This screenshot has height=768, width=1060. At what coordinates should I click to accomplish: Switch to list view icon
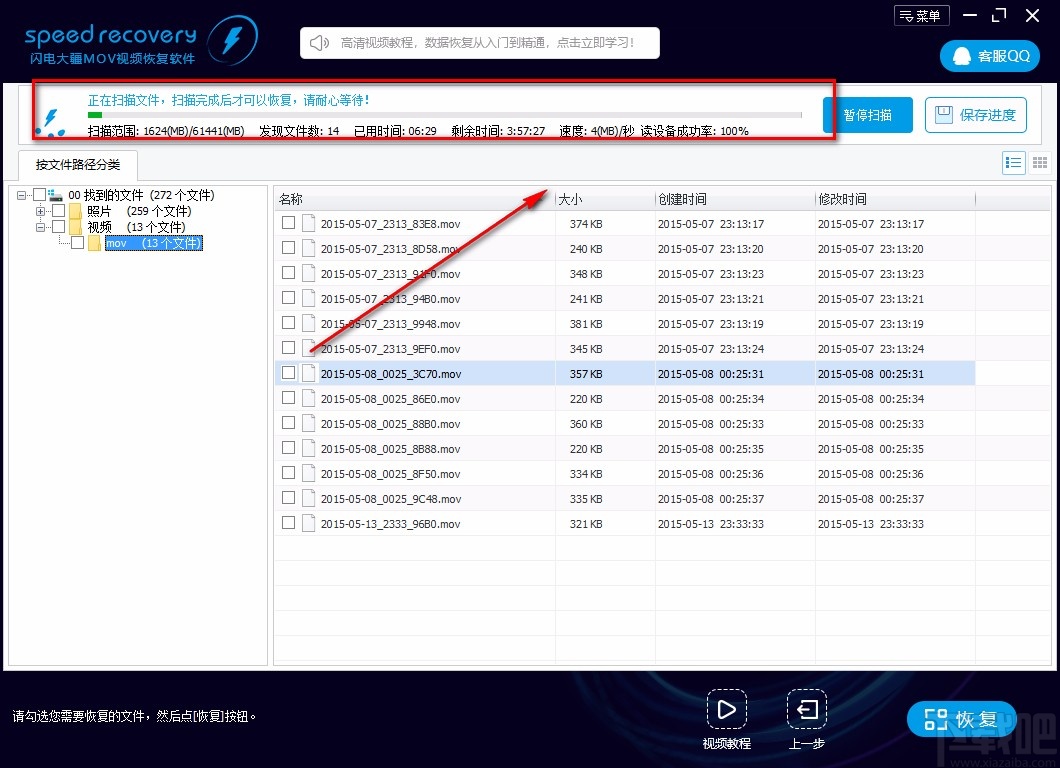(x=1013, y=163)
